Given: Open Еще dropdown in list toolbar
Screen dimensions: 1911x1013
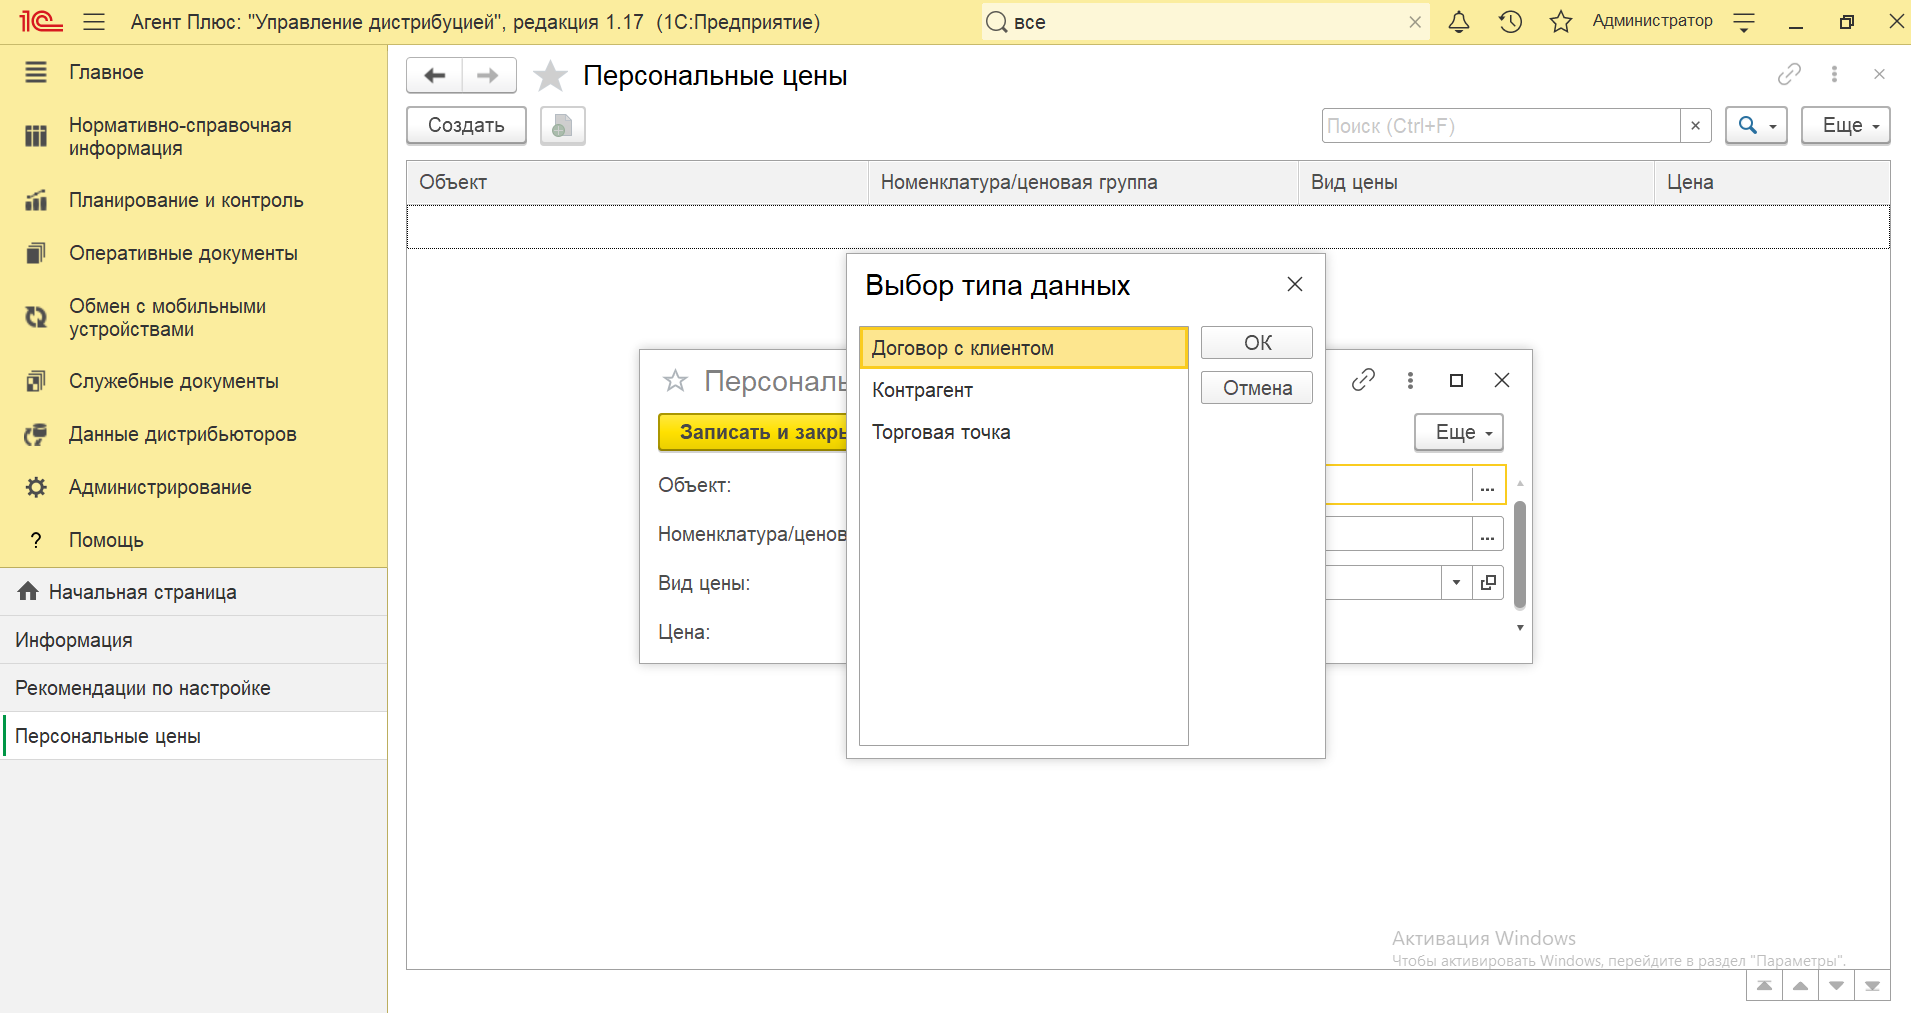Looking at the screenshot, I should (x=1846, y=126).
